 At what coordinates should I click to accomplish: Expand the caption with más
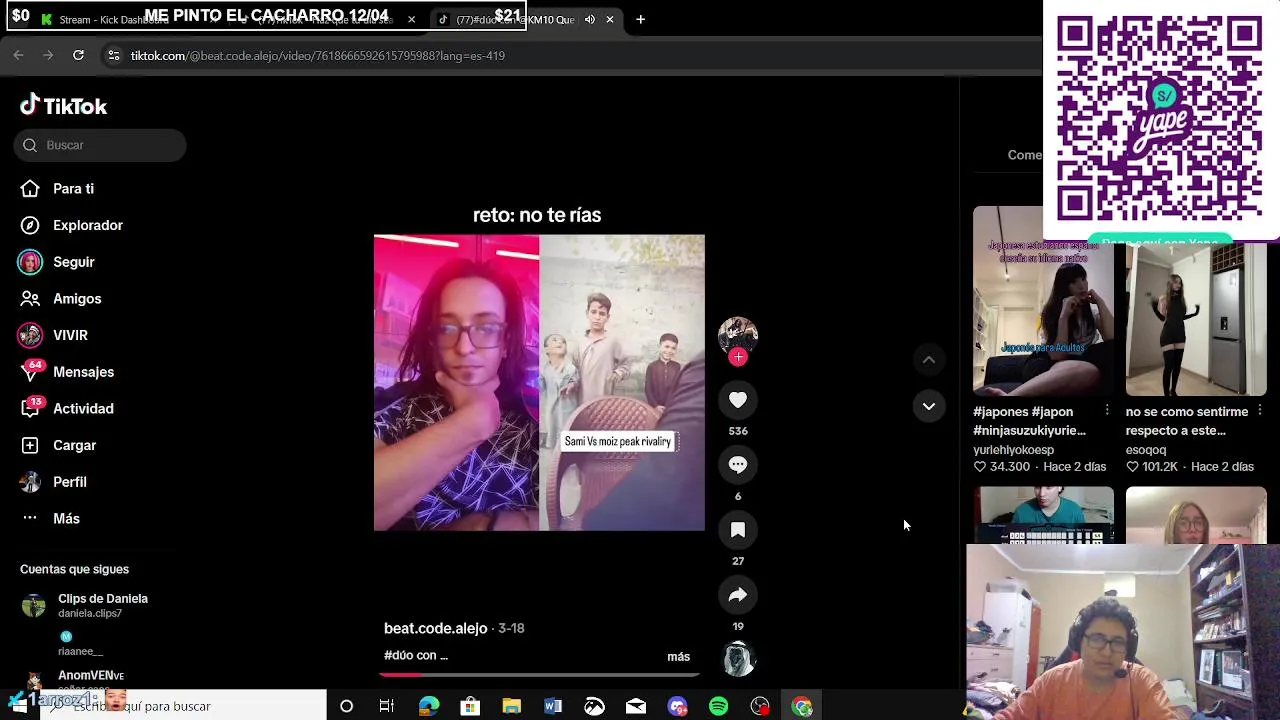pyautogui.click(x=678, y=657)
